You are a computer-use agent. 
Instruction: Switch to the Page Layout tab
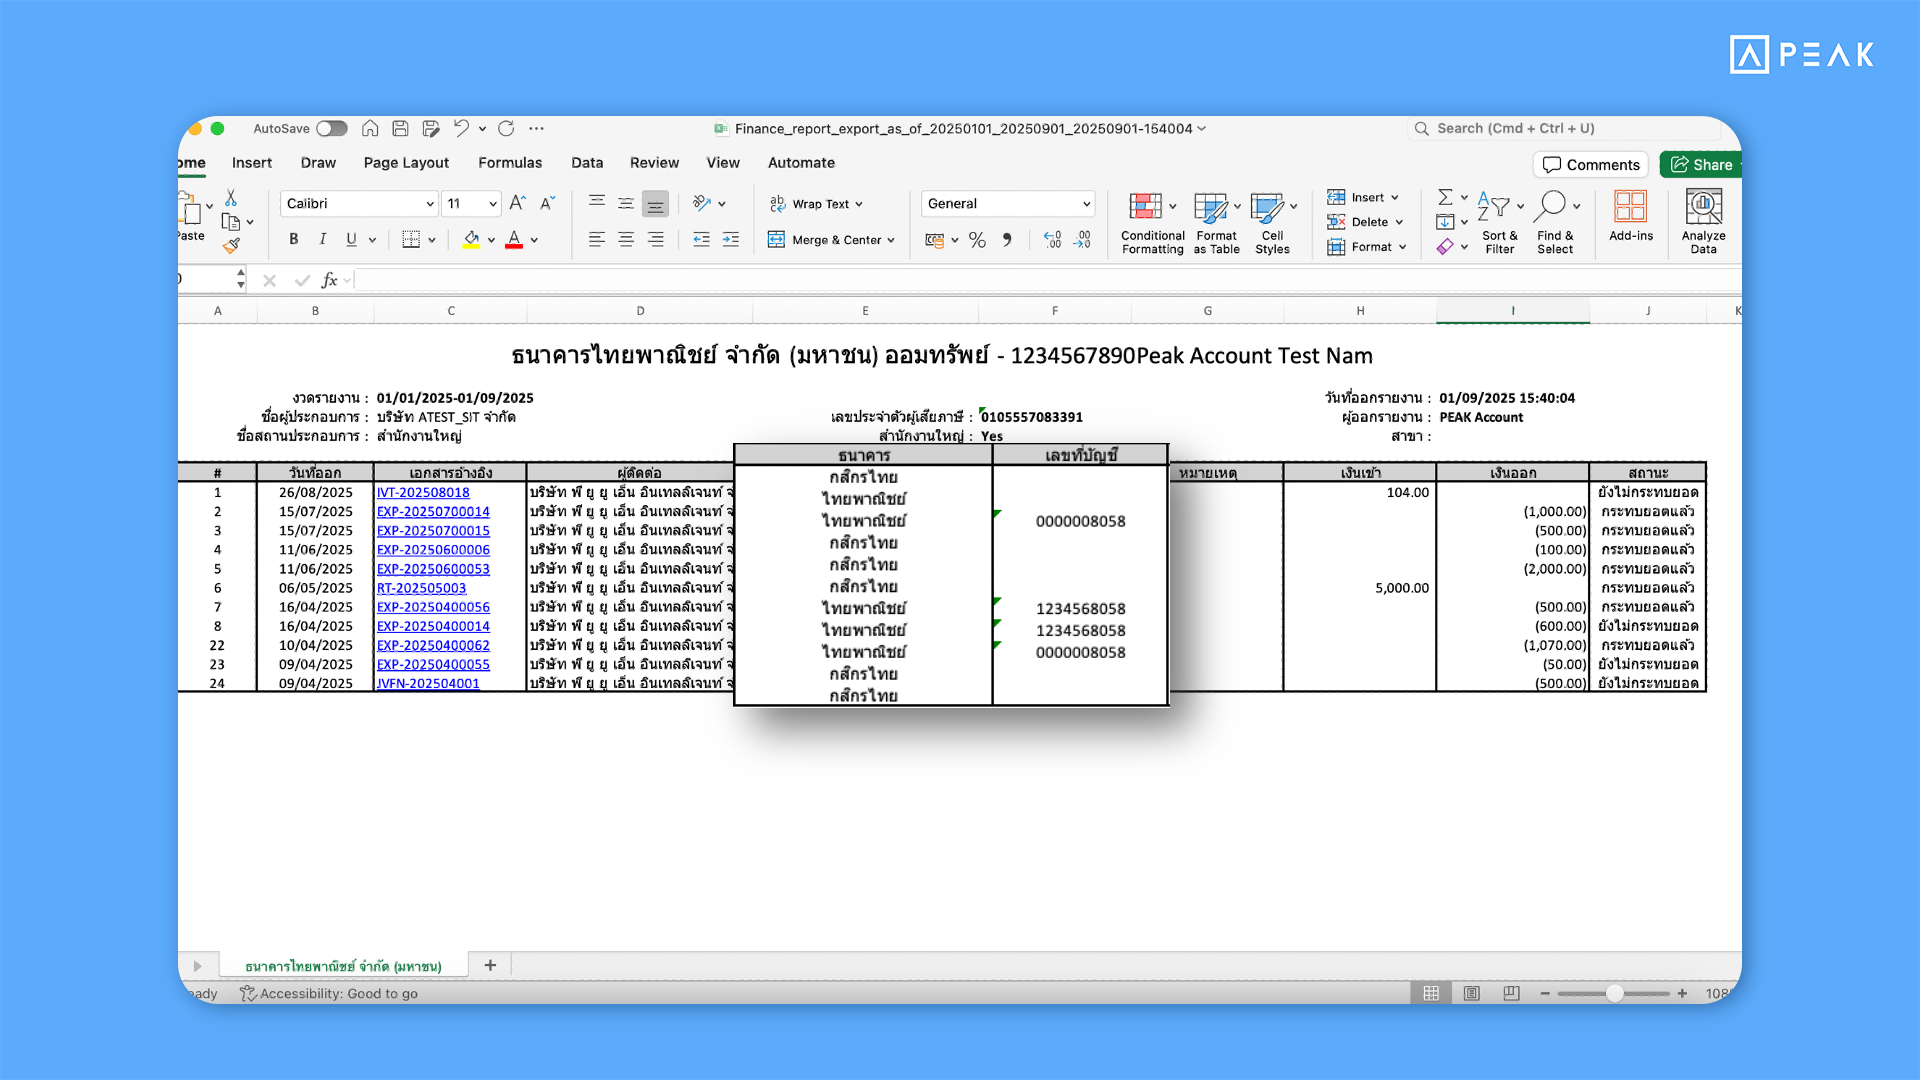[406, 163]
